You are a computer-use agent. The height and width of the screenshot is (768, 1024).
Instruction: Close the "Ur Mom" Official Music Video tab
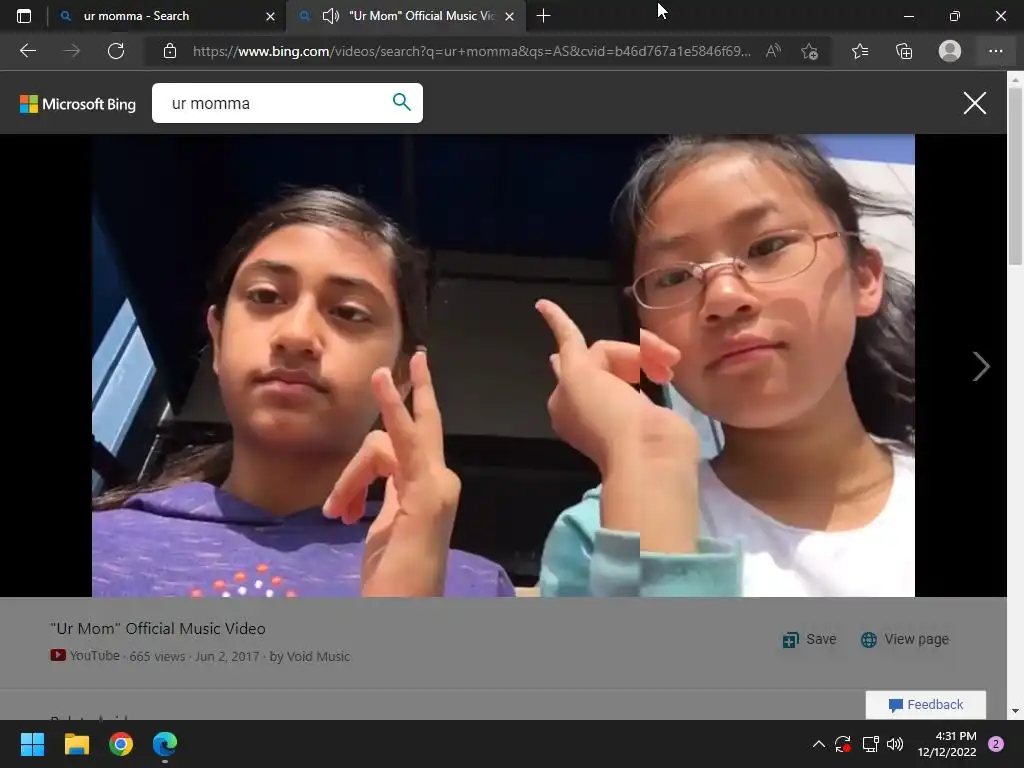click(509, 16)
